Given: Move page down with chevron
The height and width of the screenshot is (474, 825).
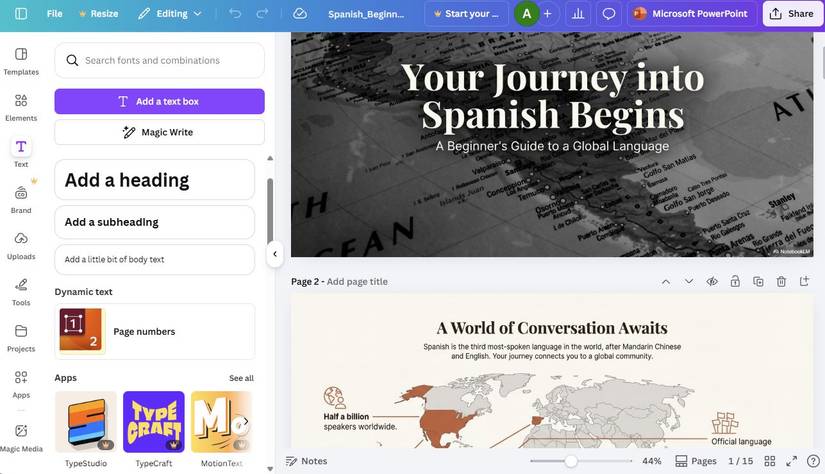Looking at the screenshot, I should (689, 282).
